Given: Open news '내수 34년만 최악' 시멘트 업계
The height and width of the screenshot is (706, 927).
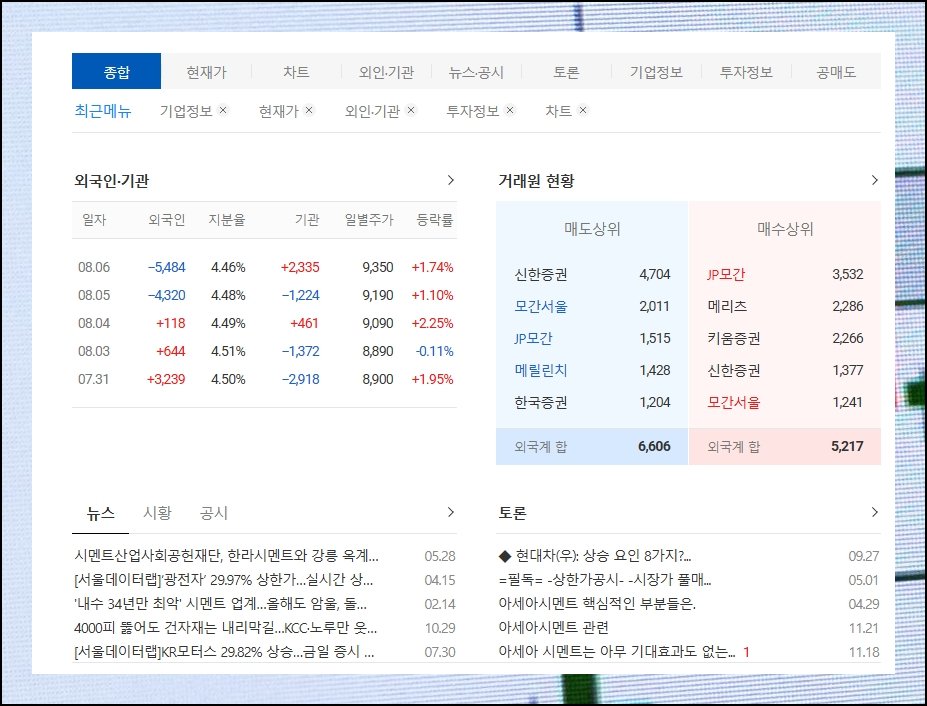Looking at the screenshot, I should pos(221,604).
